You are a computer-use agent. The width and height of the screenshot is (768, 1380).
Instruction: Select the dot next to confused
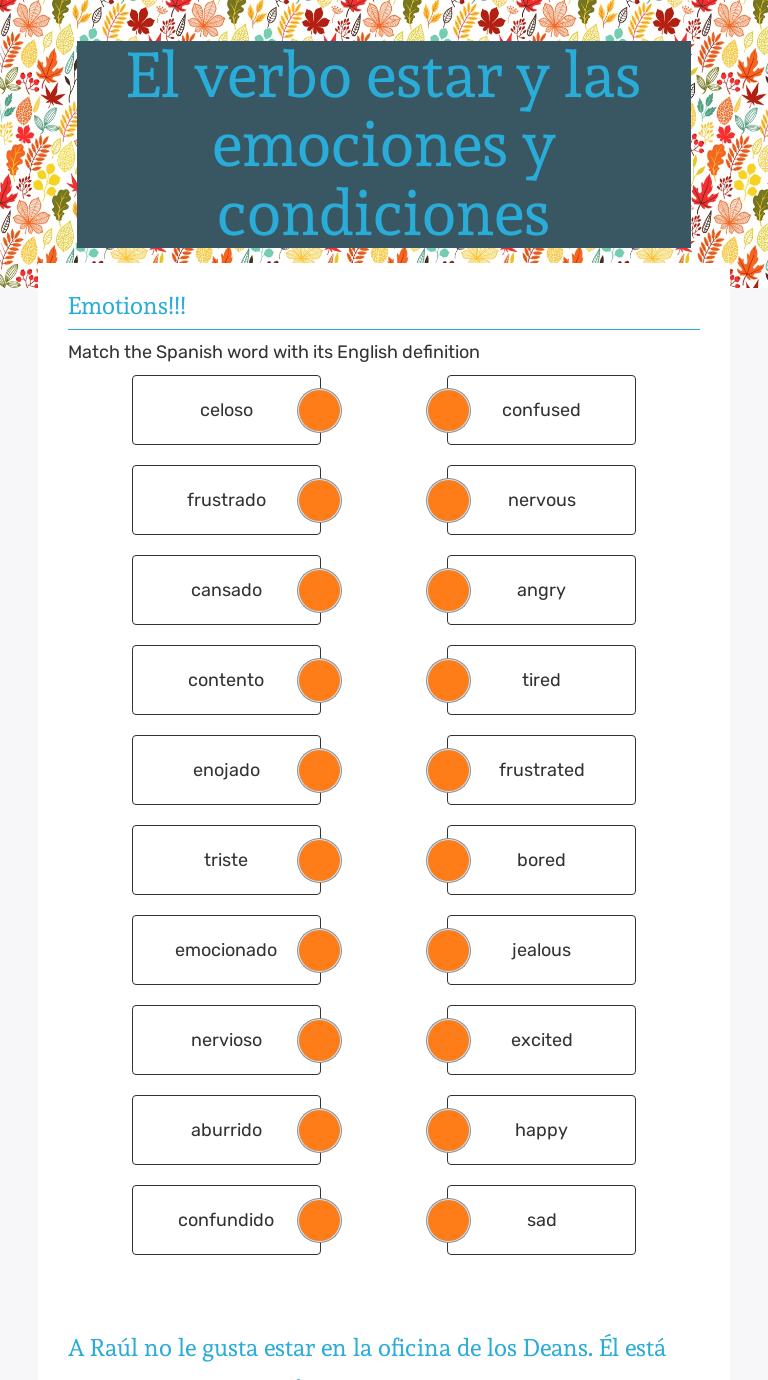tap(448, 410)
